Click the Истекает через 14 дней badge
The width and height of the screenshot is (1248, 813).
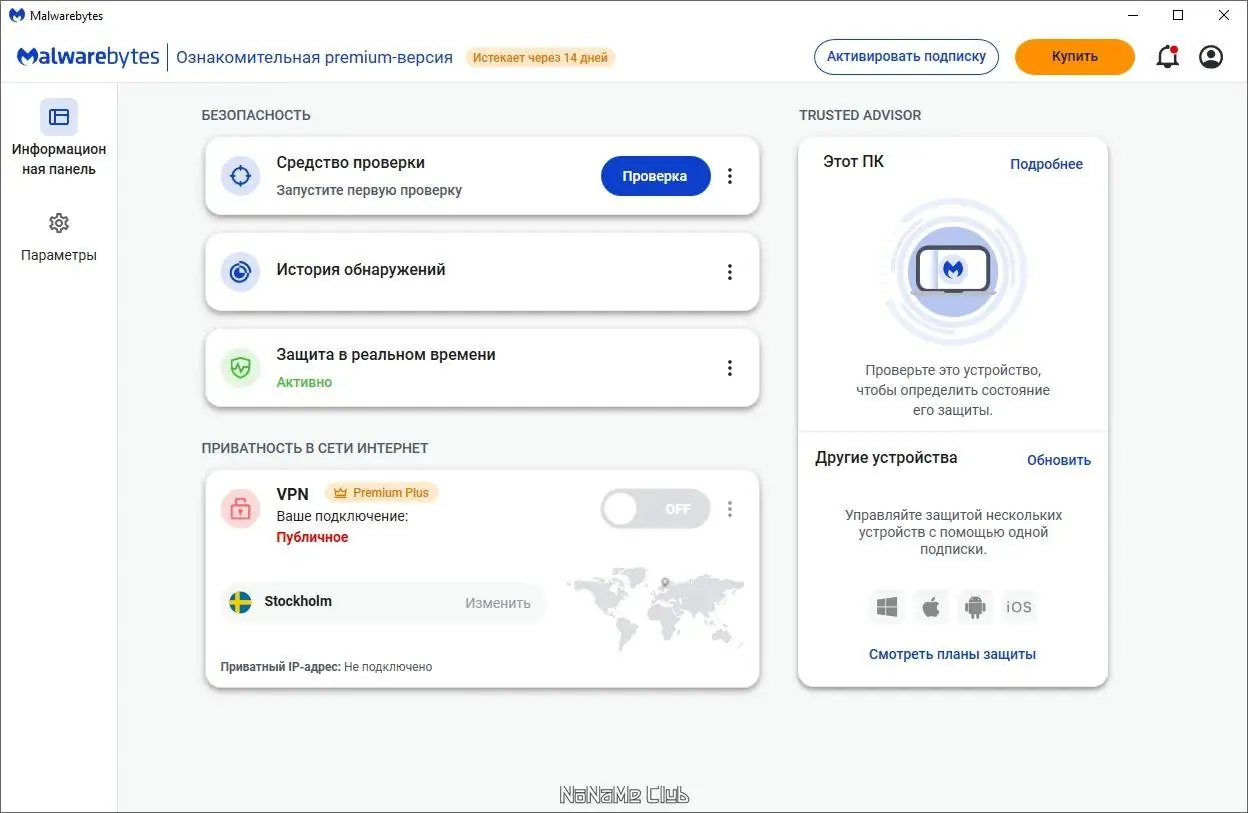click(540, 57)
